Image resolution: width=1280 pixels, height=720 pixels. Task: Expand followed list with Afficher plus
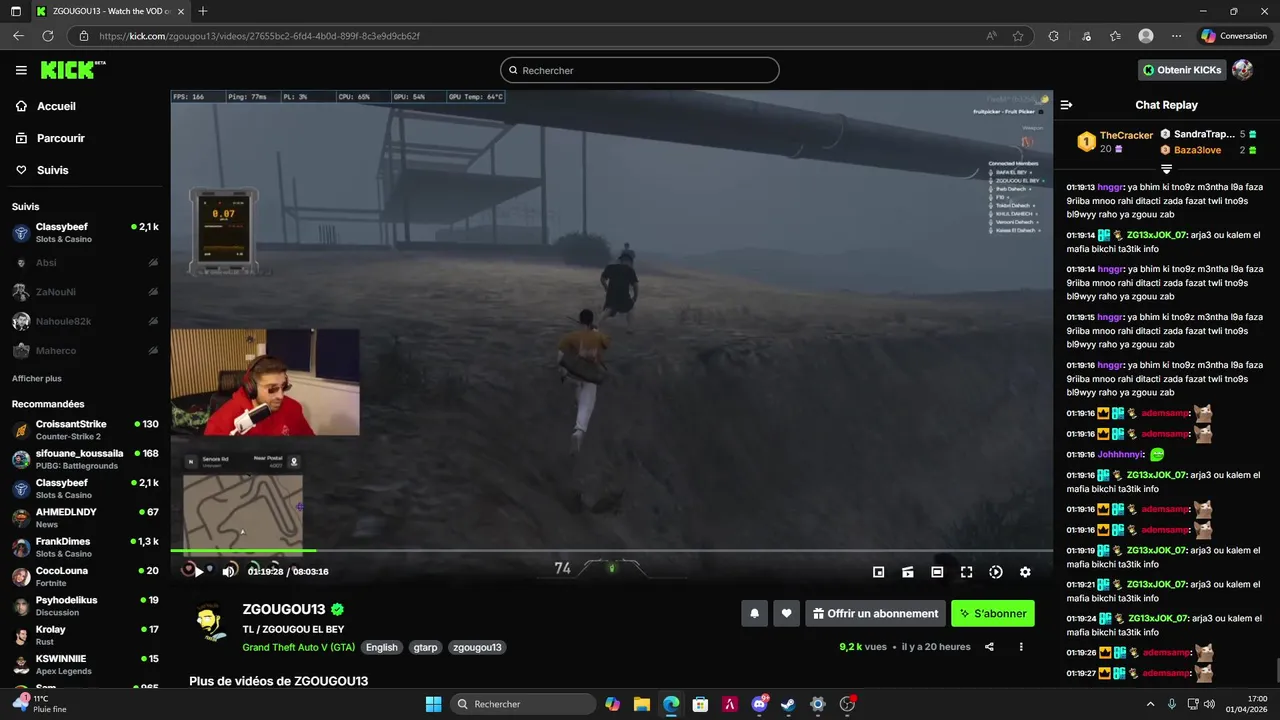tap(37, 379)
